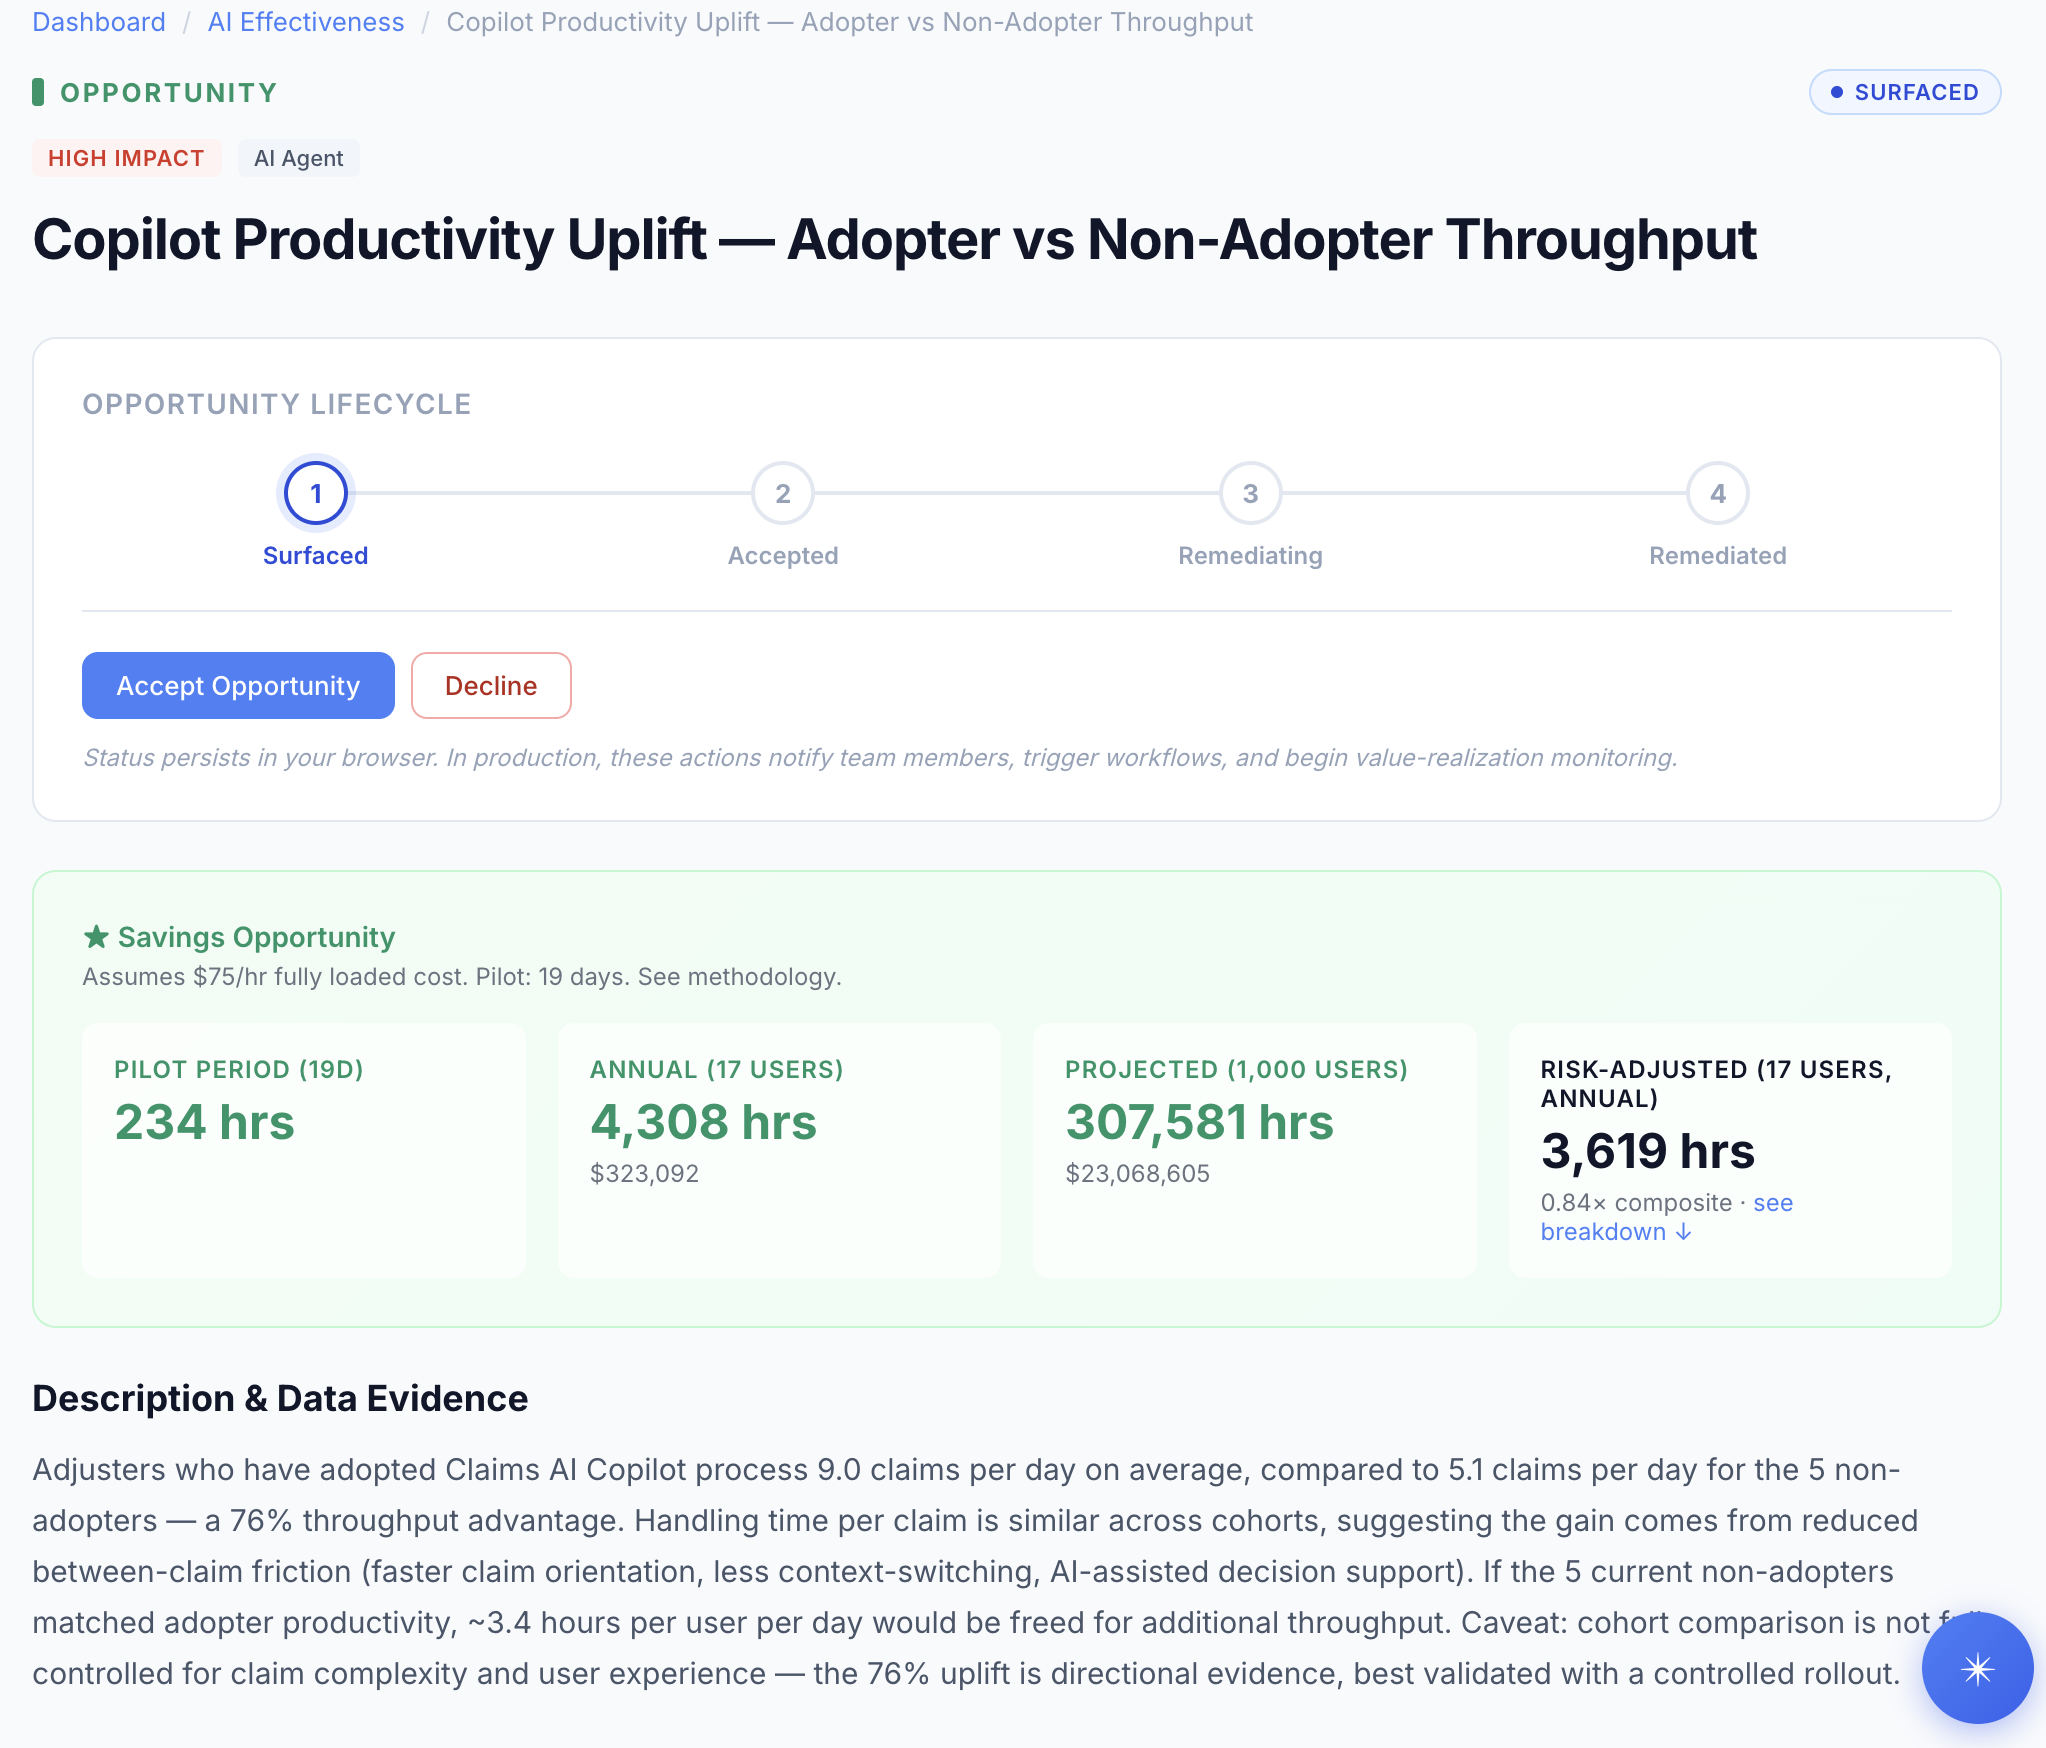This screenshot has width=2046, height=1748.
Task: Toggle the SURFACED status badge
Action: point(1905,91)
